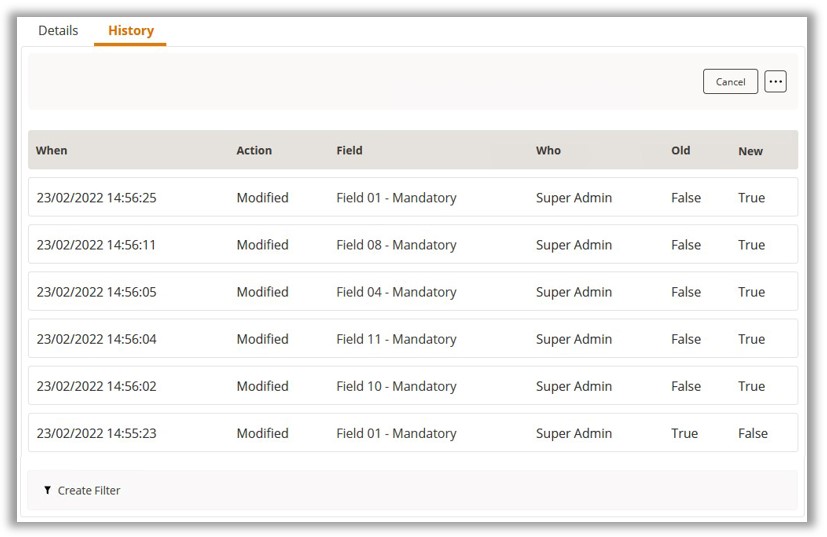Open the Create Filter link
Viewport: 827px width, 537px height.
(x=88, y=491)
